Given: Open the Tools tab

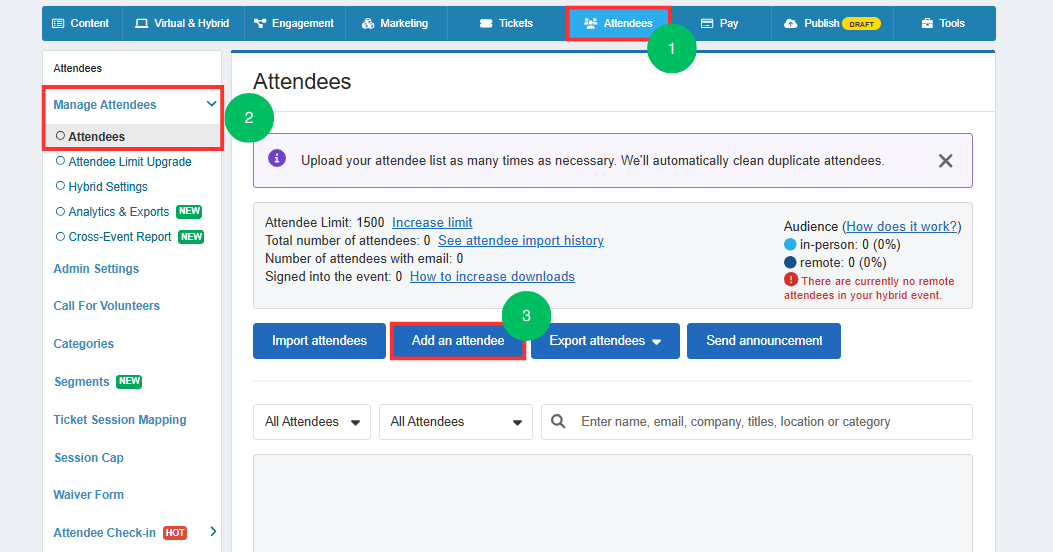Looking at the screenshot, I should (942, 23).
